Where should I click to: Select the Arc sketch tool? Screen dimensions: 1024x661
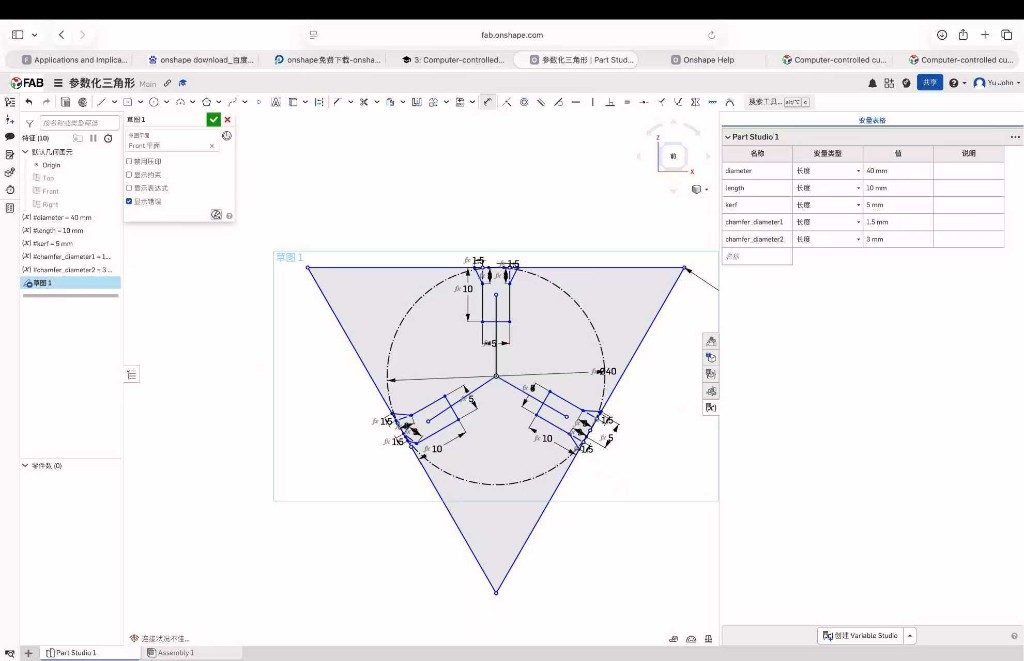(180, 102)
